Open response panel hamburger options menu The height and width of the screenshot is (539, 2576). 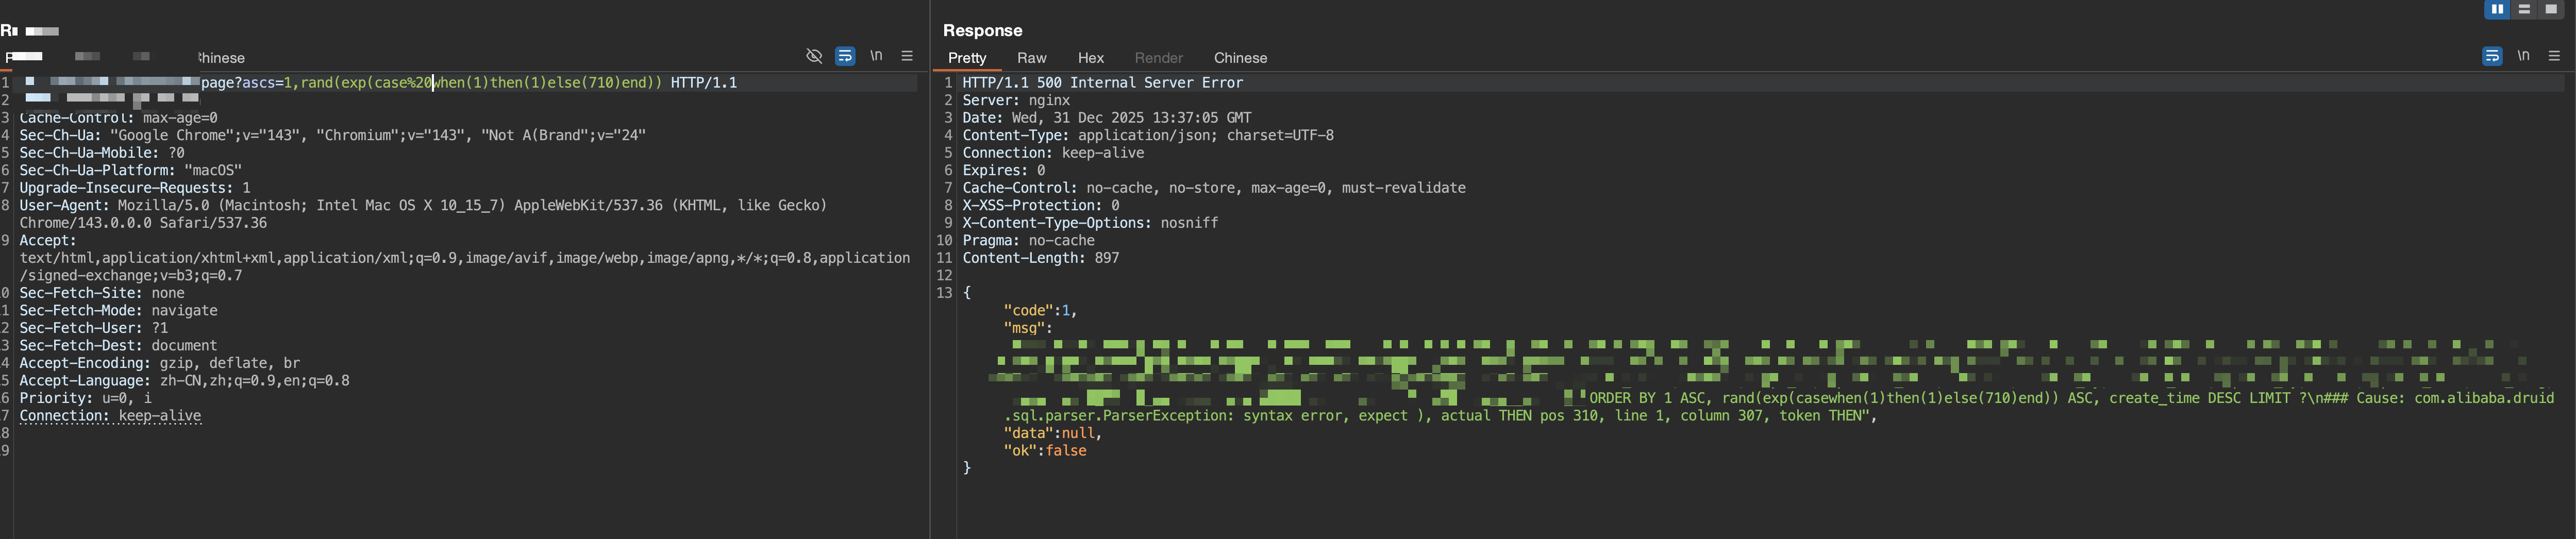click(x=2554, y=56)
